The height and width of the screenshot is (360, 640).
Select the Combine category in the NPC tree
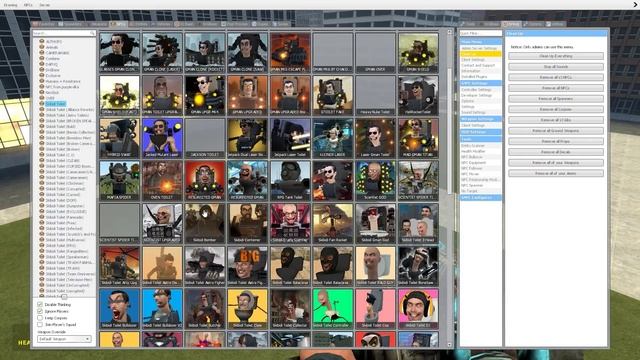pyautogui.click(x=53, y=58)
